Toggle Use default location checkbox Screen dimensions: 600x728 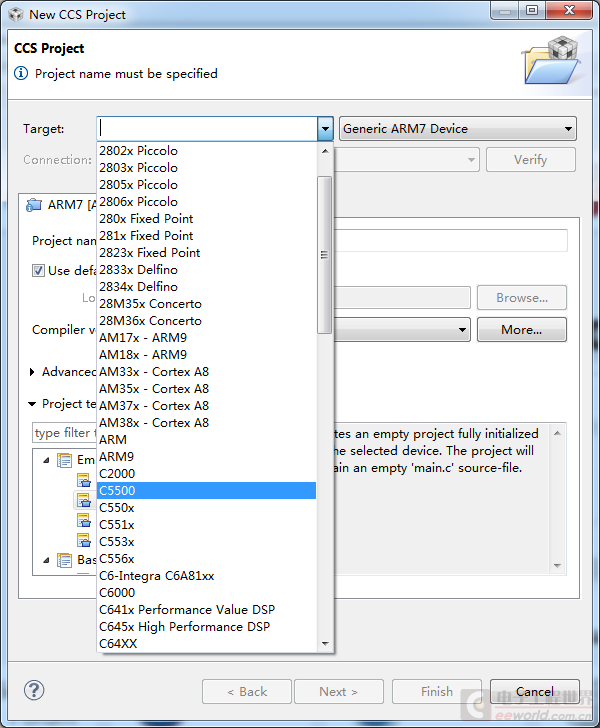(x=38, y=270)
